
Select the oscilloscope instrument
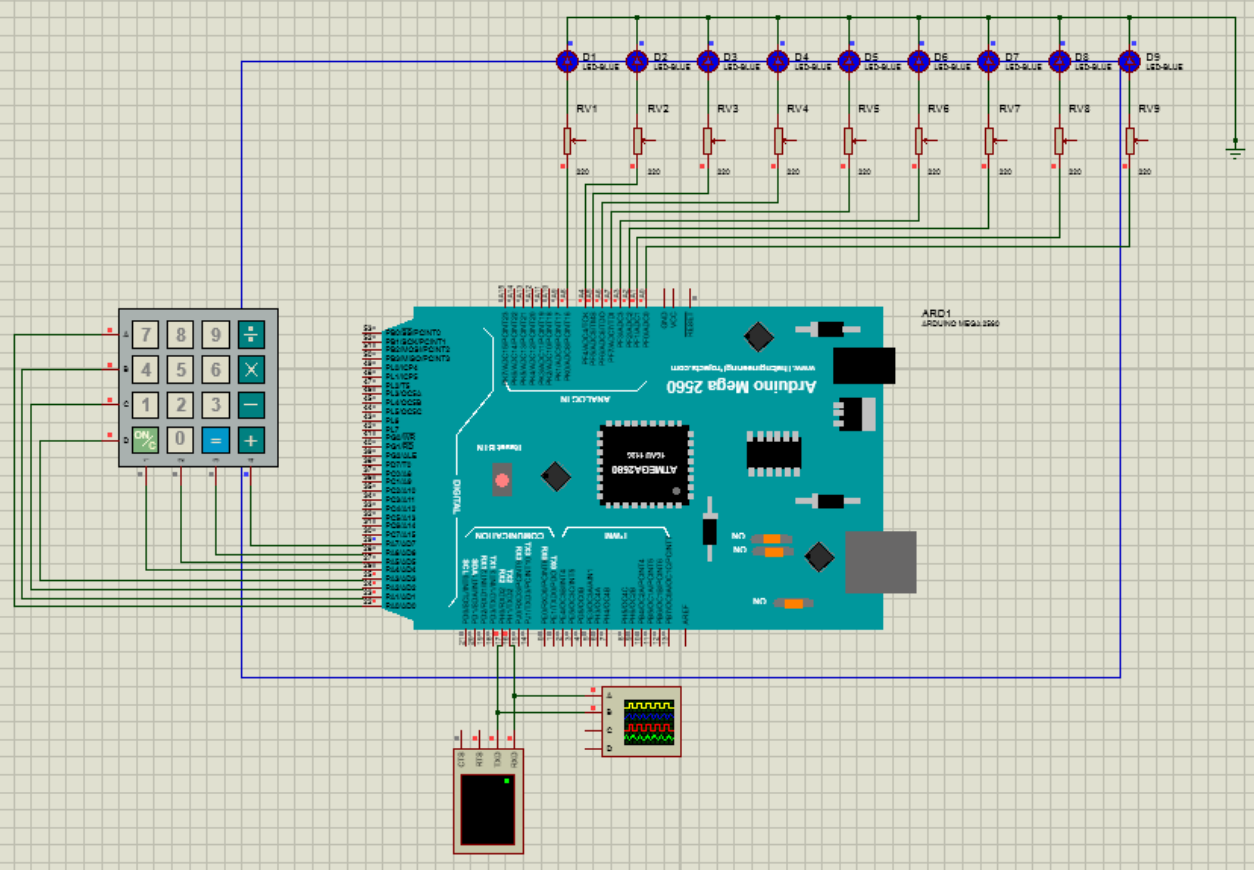[x=641, y=722]
